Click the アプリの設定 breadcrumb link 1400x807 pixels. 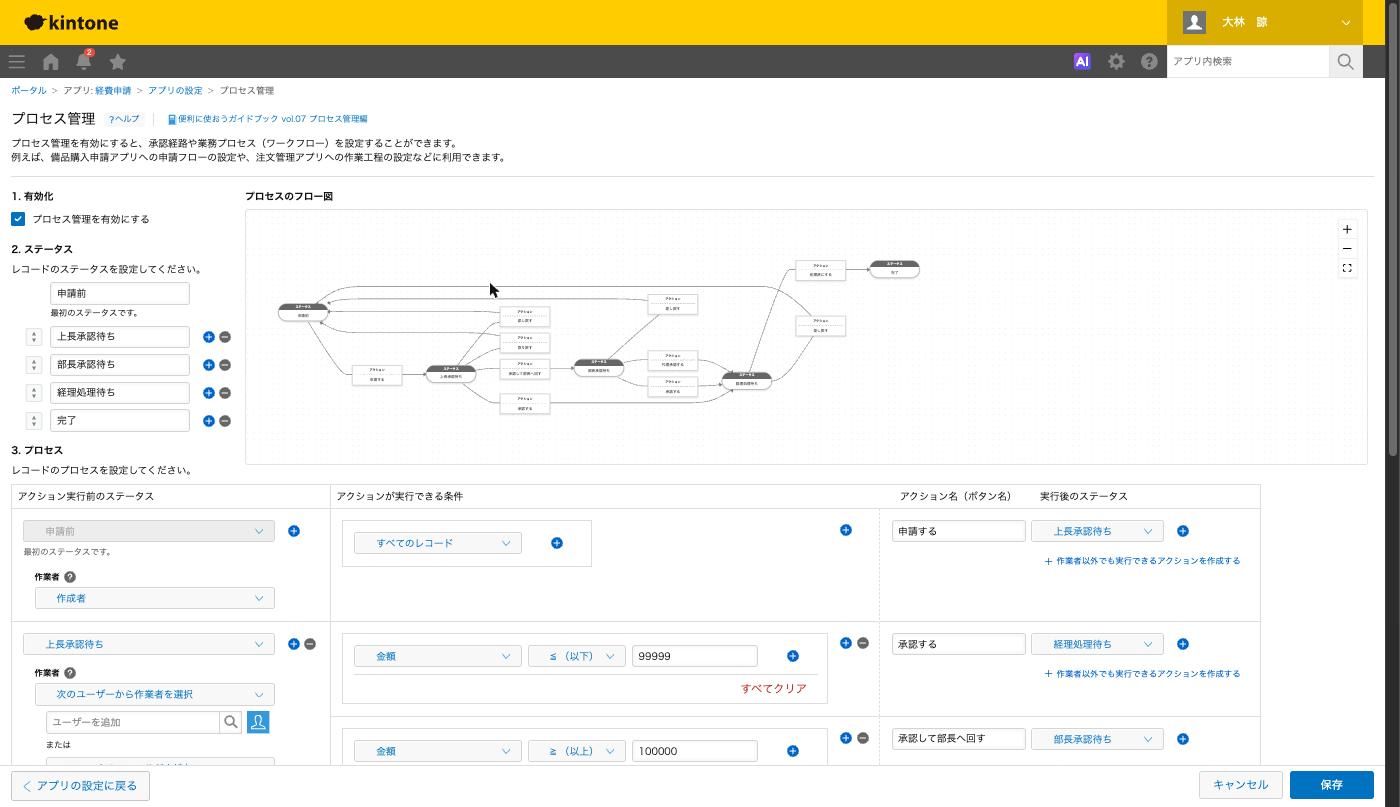tap(175, 91)
